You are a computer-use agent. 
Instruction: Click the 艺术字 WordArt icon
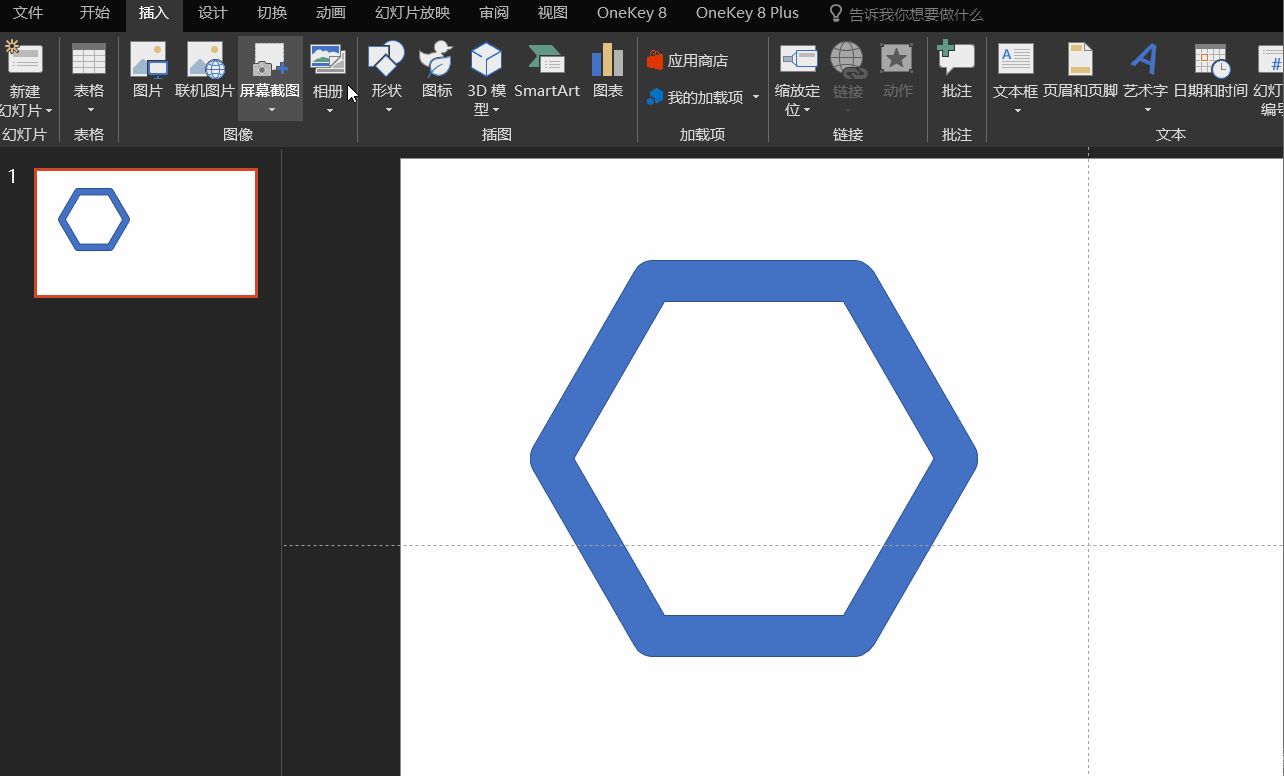click(1145, 59)
